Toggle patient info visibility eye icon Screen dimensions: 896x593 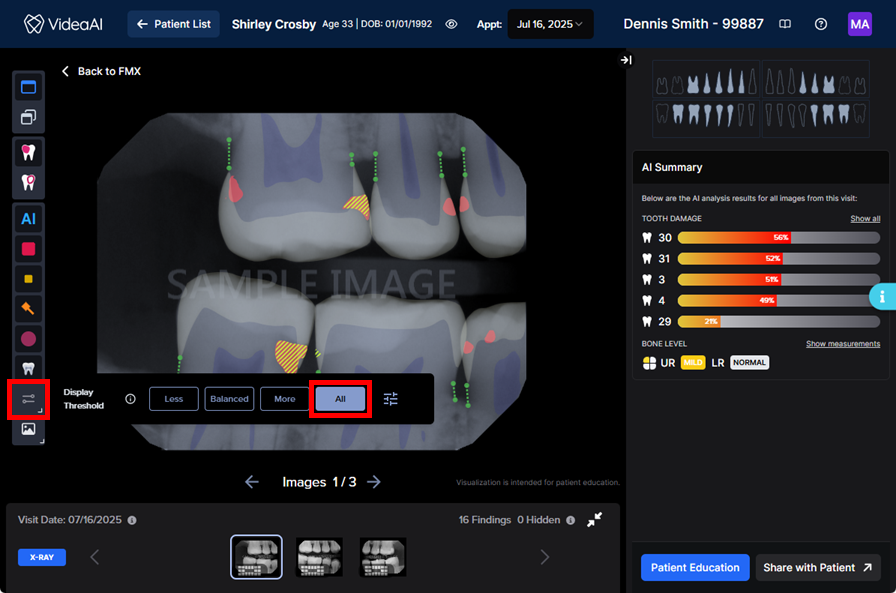pos(451,24)
